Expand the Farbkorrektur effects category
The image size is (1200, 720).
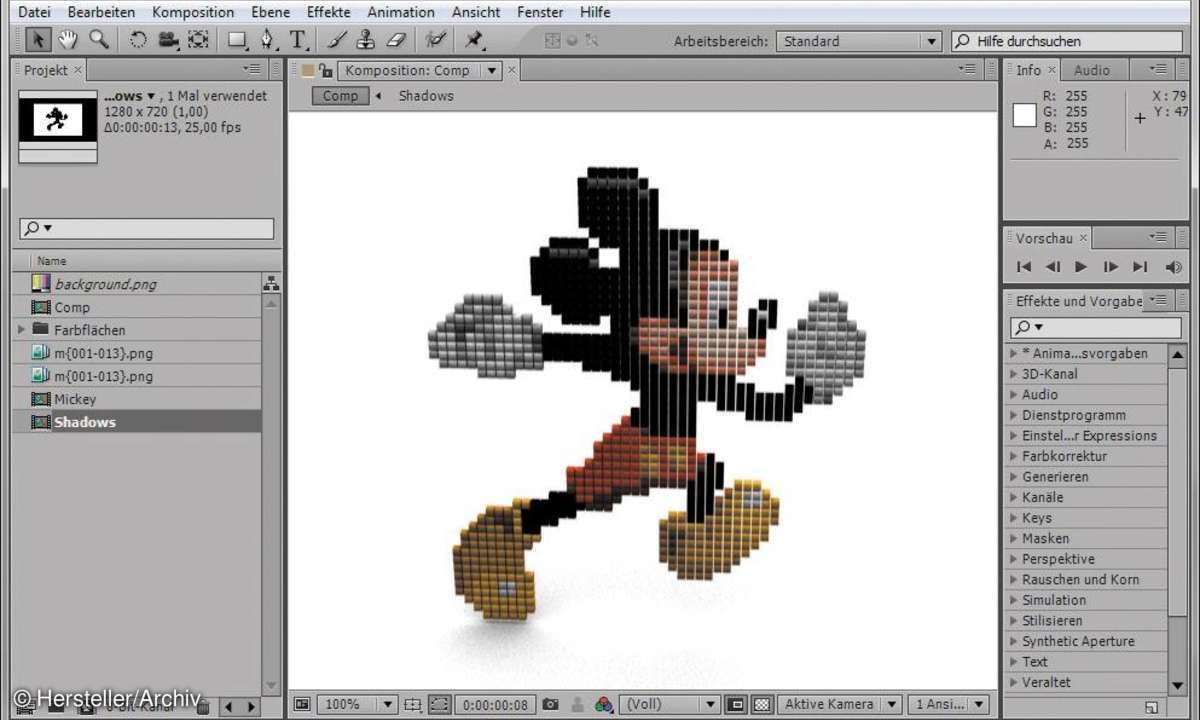tap(1013, 456)
